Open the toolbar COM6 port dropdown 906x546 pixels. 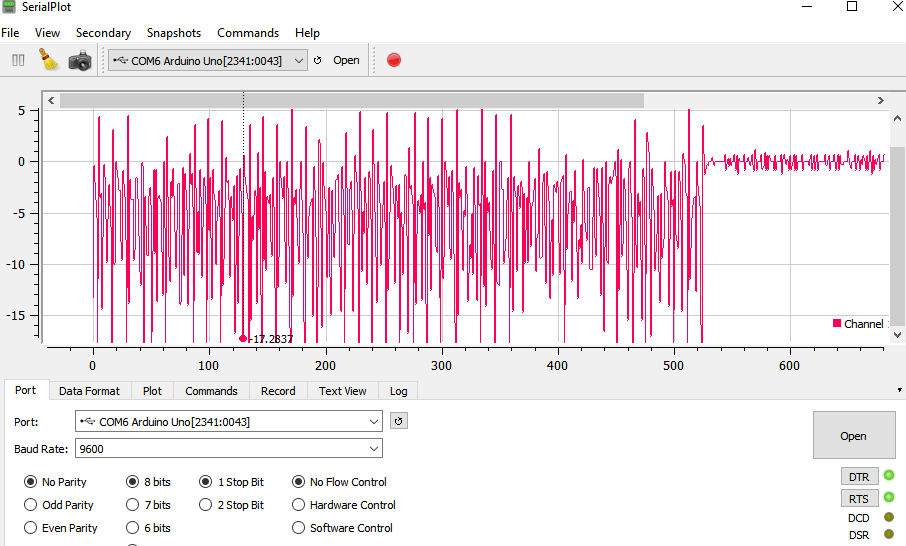coord(299,60)
